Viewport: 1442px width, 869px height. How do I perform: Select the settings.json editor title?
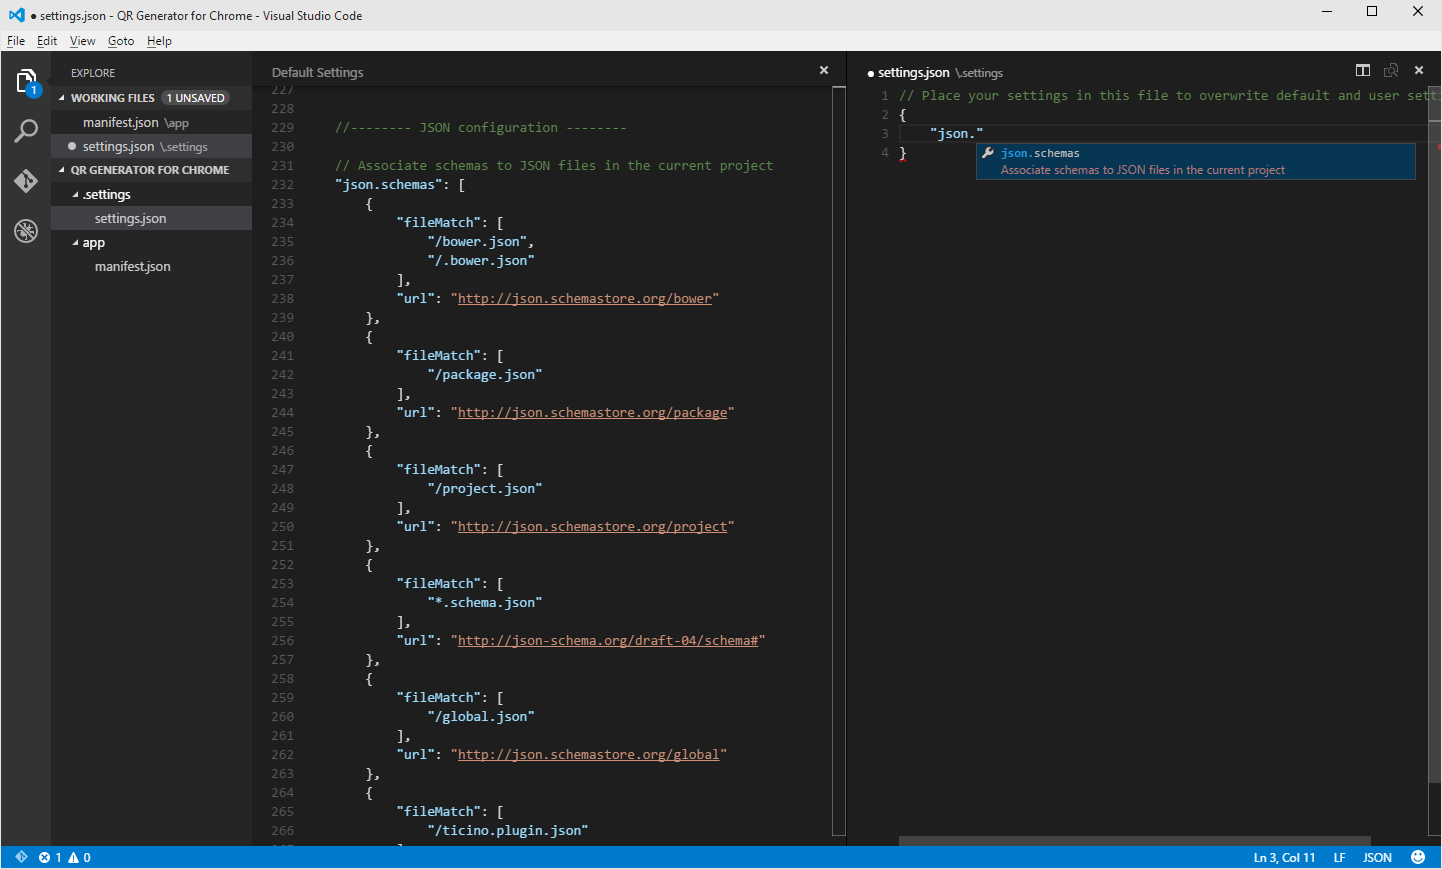(914, 72)
